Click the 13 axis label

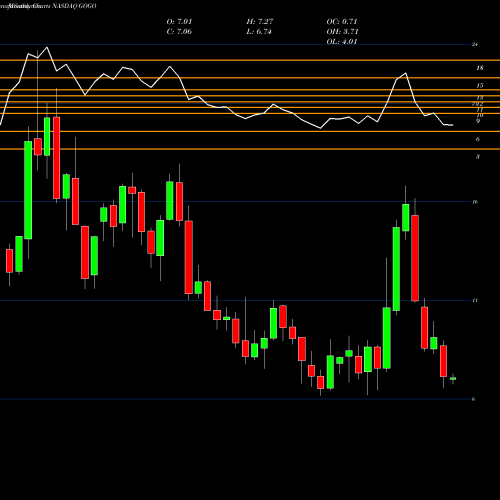(x=480, y=98)
